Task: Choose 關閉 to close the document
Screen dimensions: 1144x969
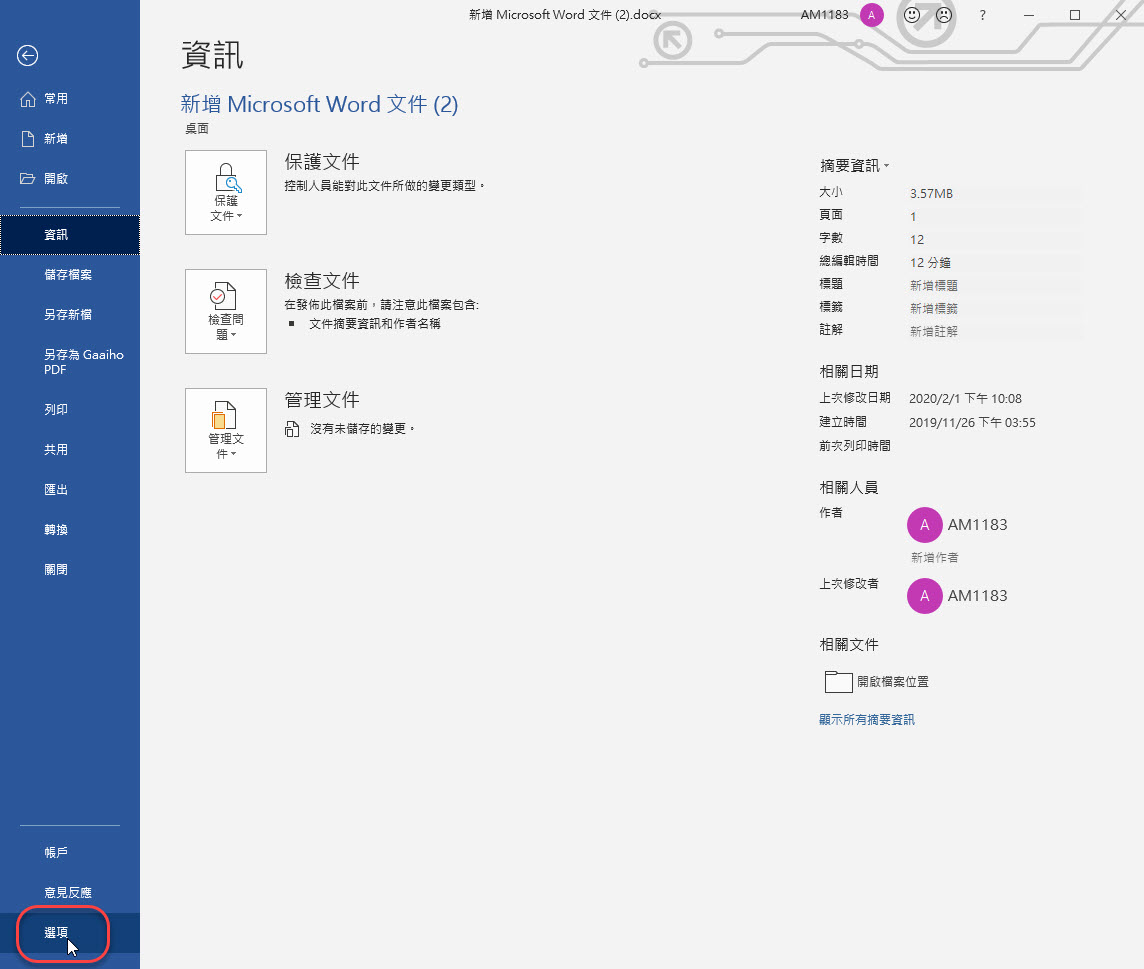Action: (x=70, y=570)
